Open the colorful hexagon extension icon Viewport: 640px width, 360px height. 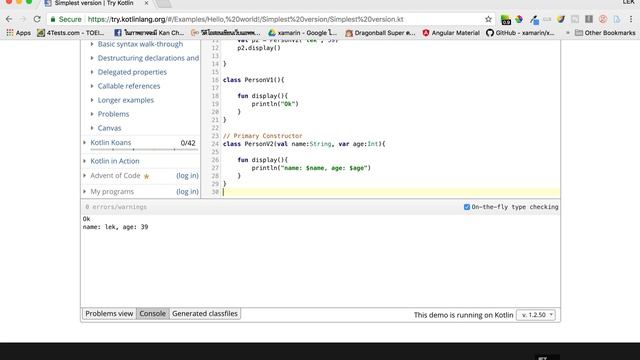pyautogui.click(x=519, y=19)
